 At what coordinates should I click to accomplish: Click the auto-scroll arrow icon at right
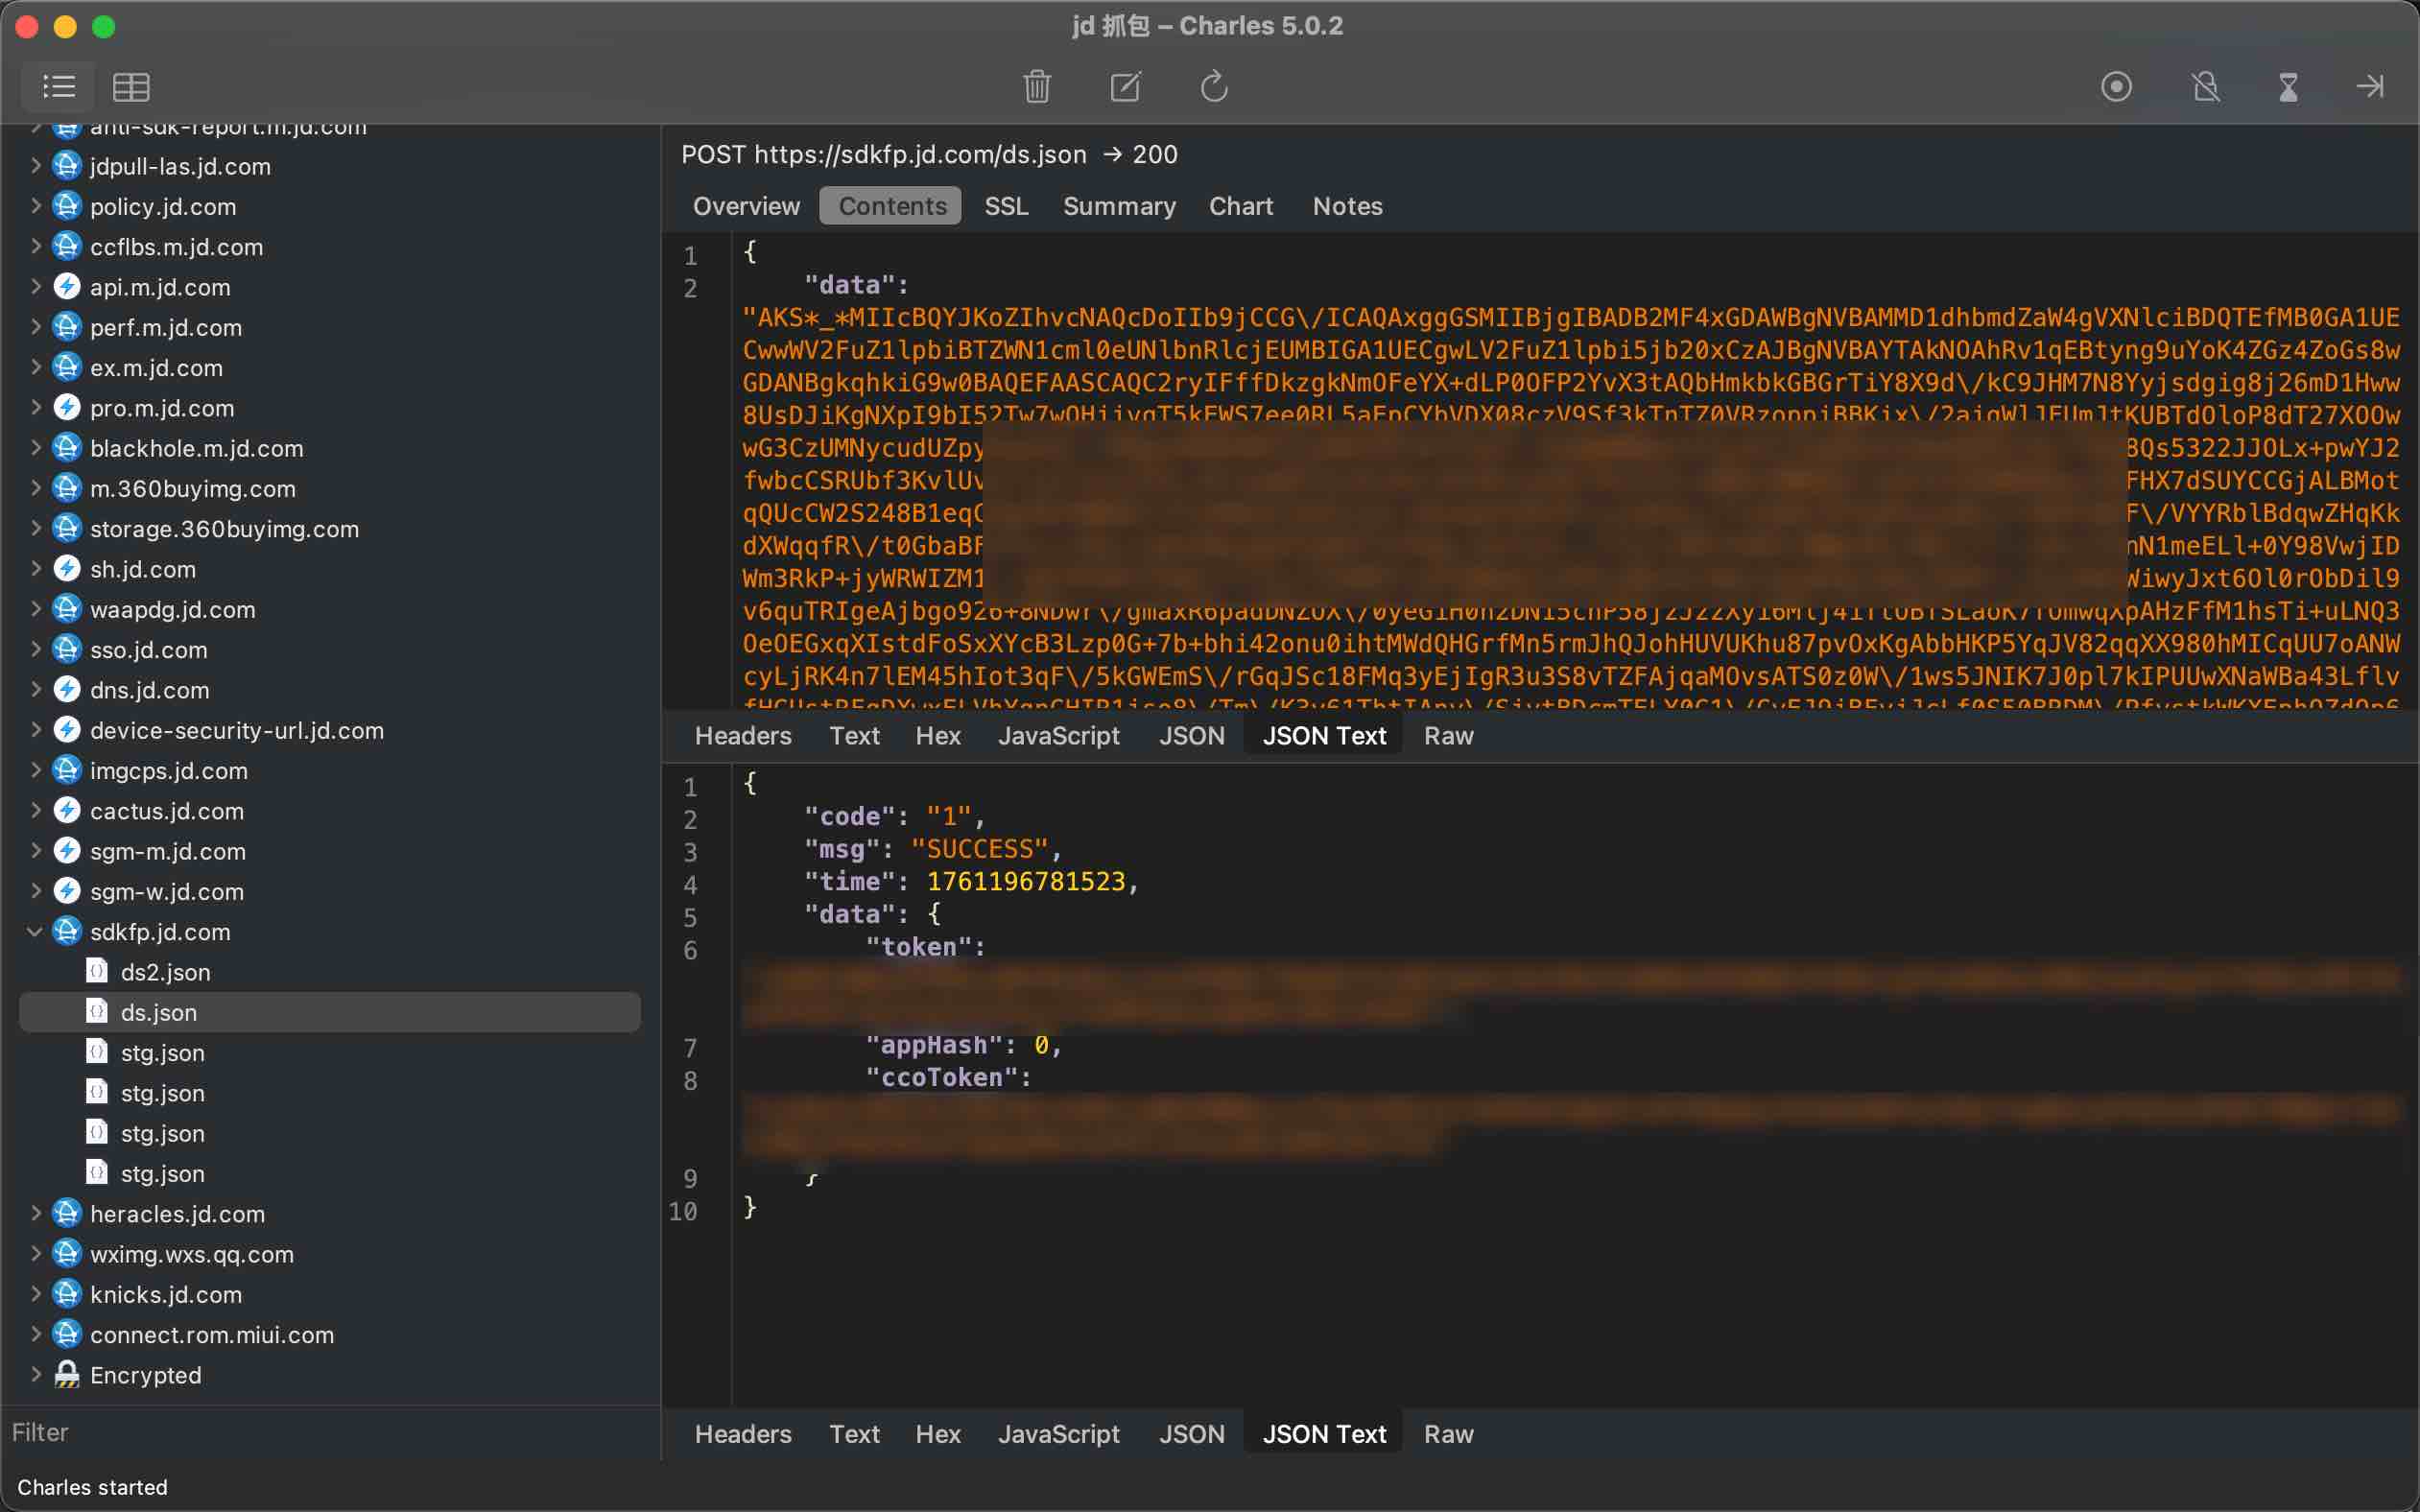[x=2369, y=87]
